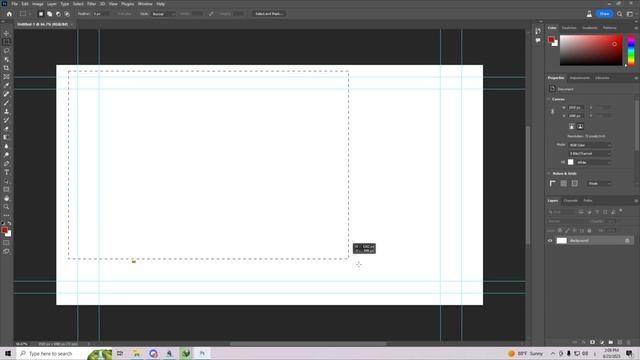Screen dimensions: 640x360
Task: Choose Add to selection mode icon
Action: point(49,14)
